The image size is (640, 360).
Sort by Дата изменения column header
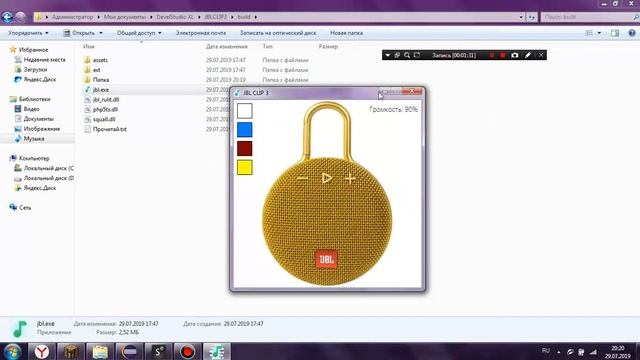[x=227, y=47]
